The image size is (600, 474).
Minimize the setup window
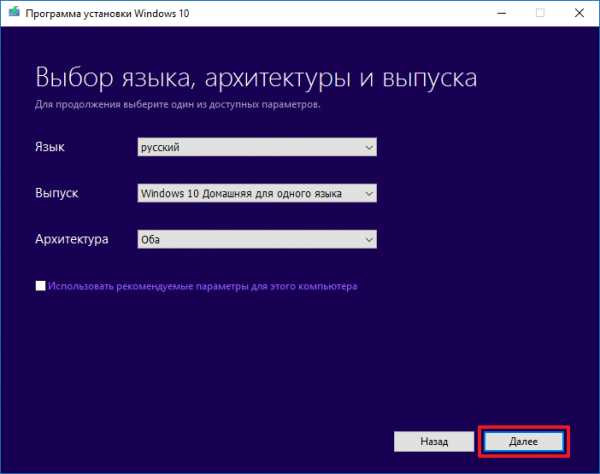(502, 13)
